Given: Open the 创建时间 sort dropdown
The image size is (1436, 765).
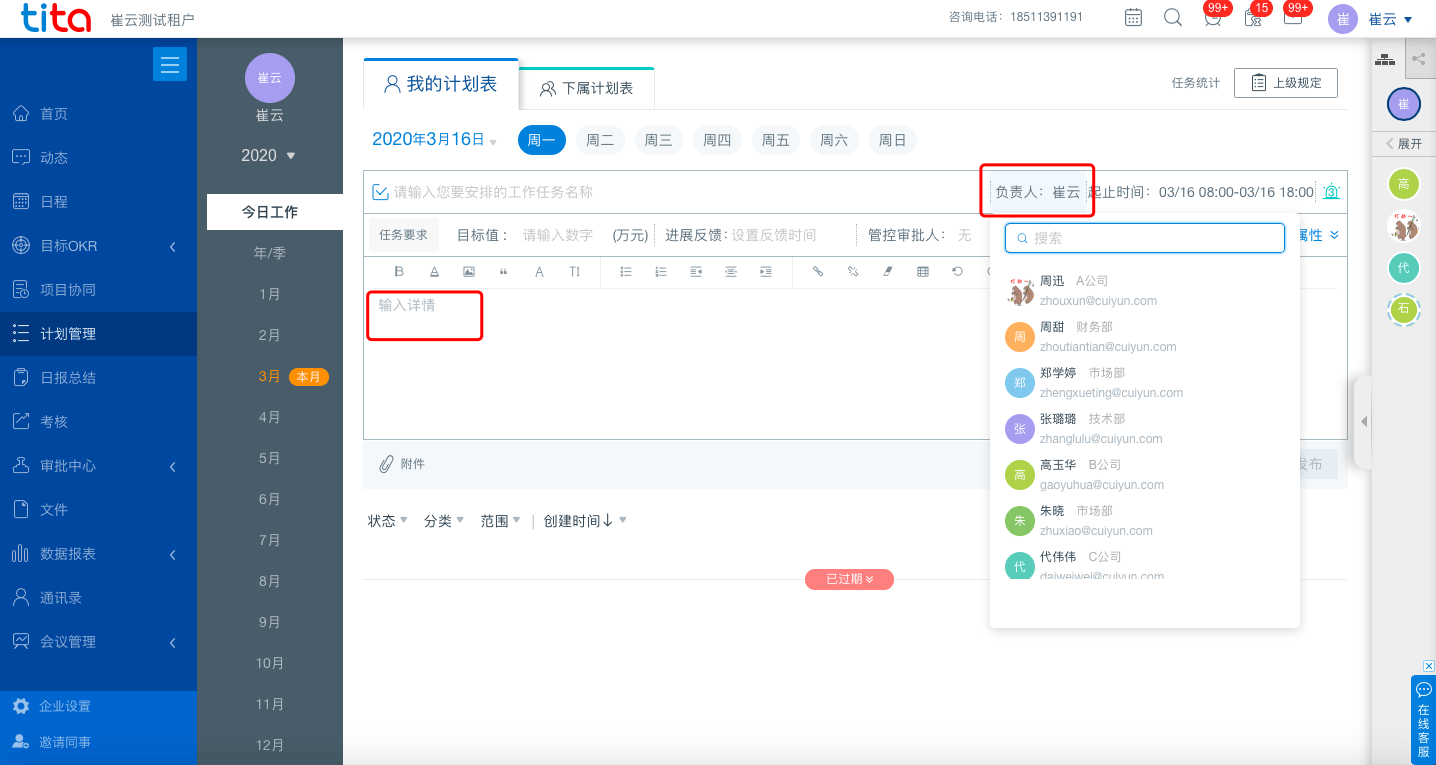Looking at the screenshot, I should coord(585,521).
